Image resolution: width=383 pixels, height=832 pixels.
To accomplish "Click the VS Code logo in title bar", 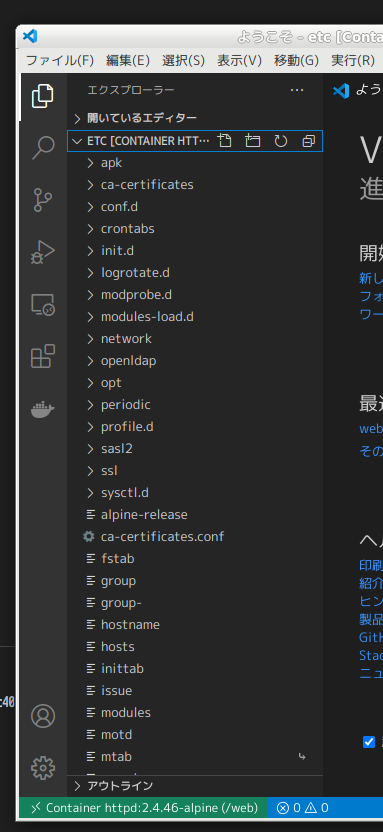I will click(30, 37).
